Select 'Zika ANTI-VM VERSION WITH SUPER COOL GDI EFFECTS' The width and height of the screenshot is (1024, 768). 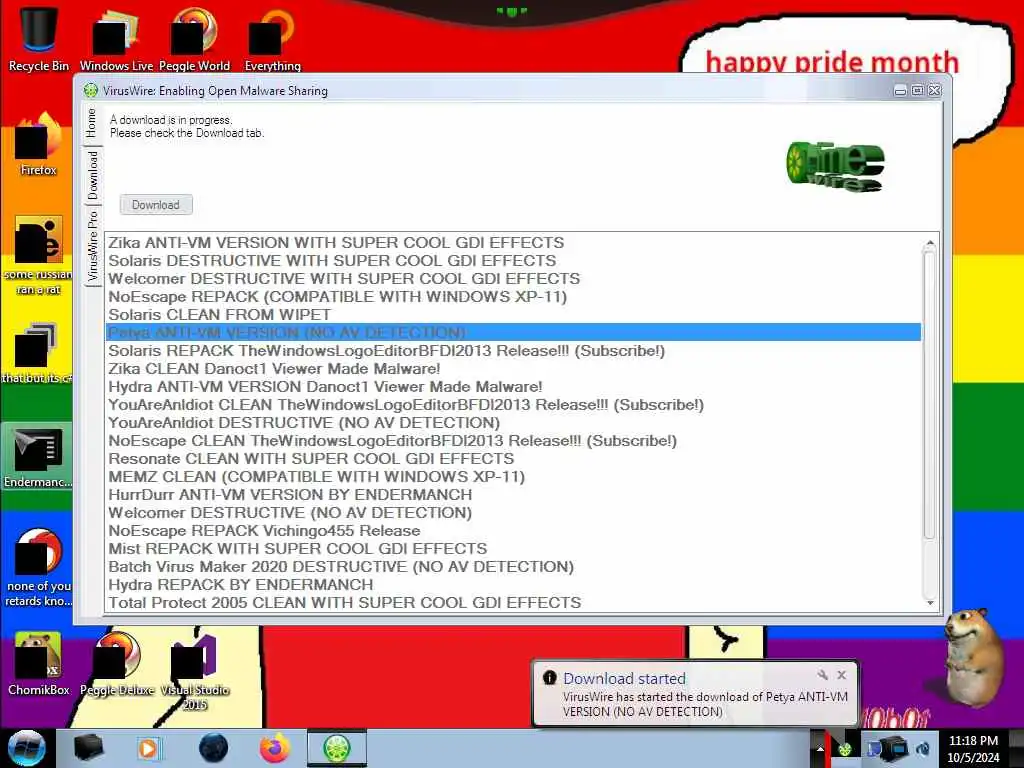click(513, 242)
